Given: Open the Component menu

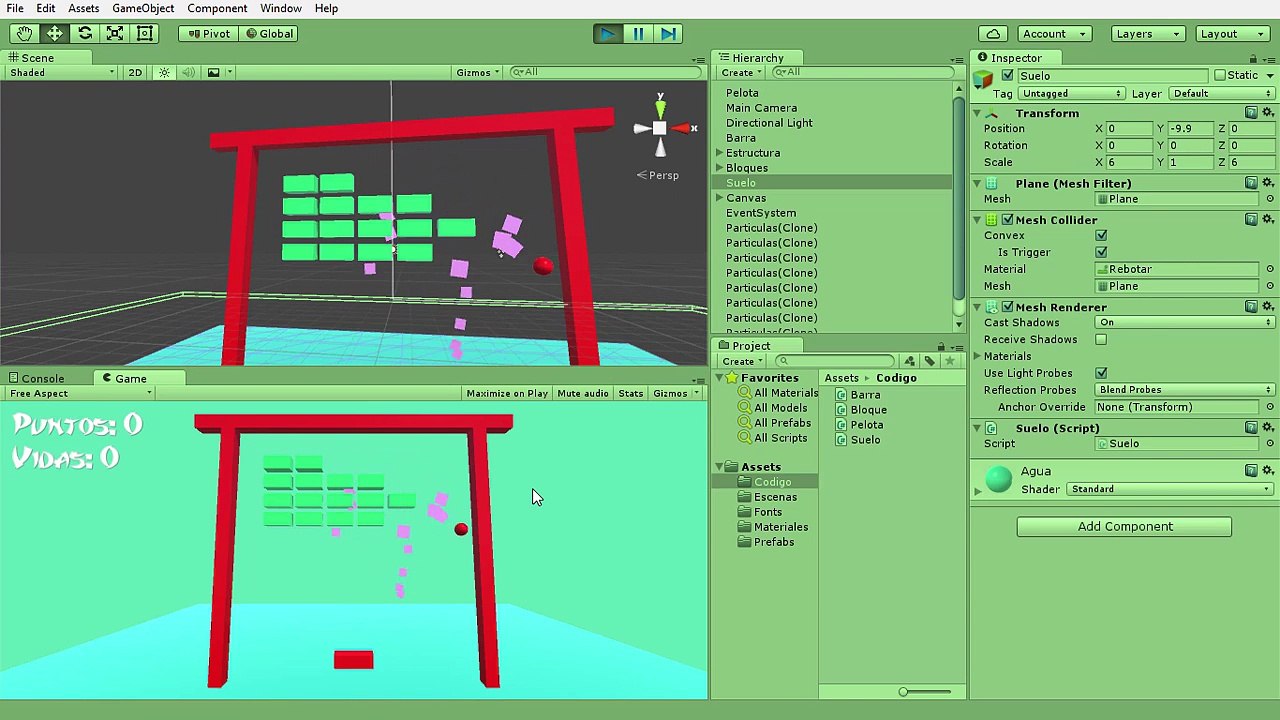Looking at the screenshot, I should pyautogui.click(x=217, y=8).
